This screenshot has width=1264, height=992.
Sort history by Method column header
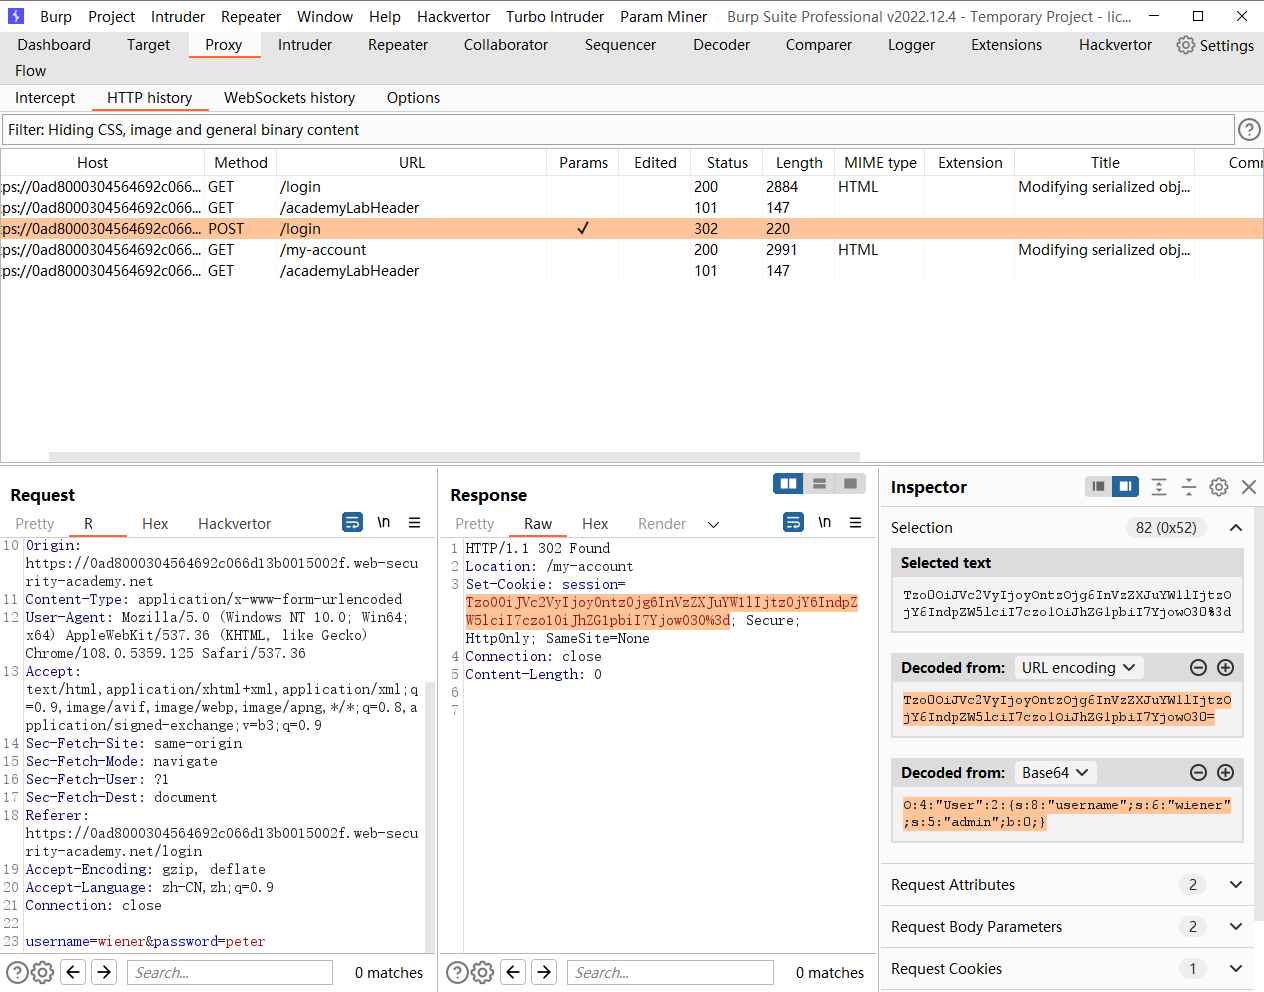(241, 163)
